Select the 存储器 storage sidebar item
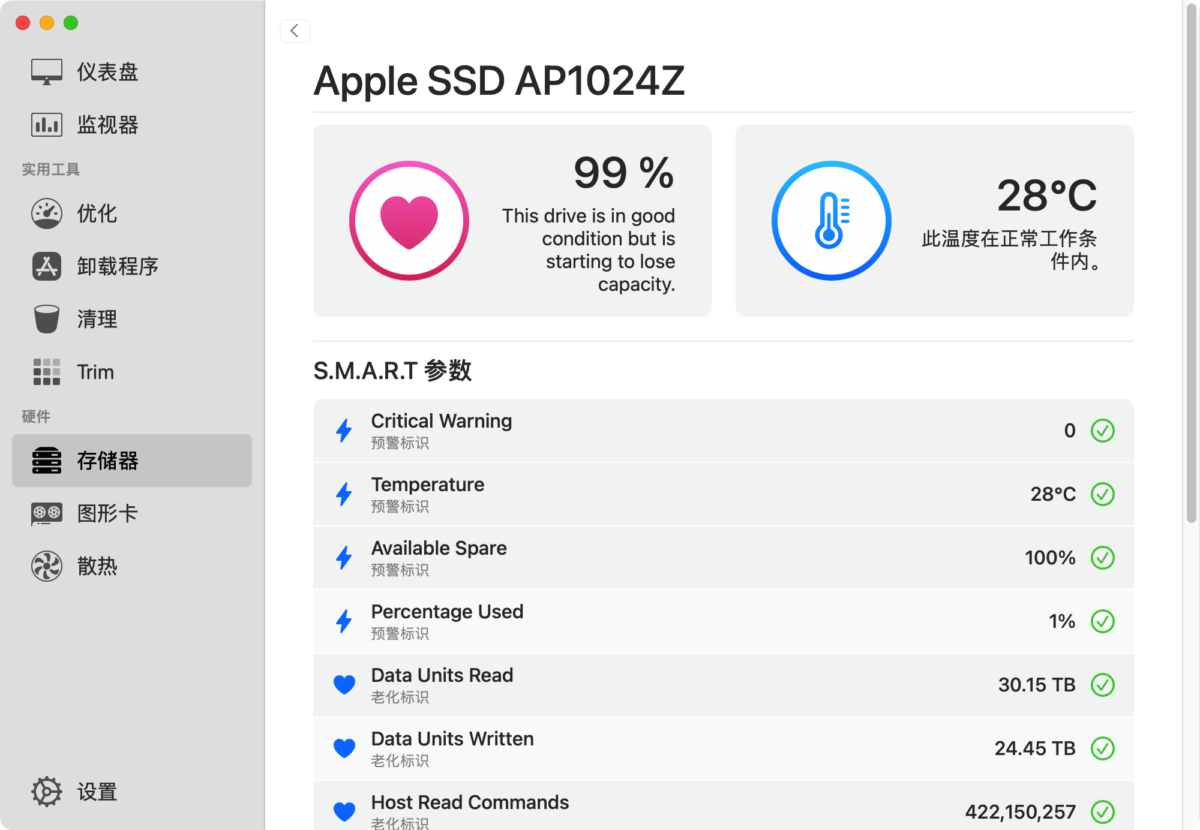The height and width of the screenshot is (830, 1200). (132, 461)
